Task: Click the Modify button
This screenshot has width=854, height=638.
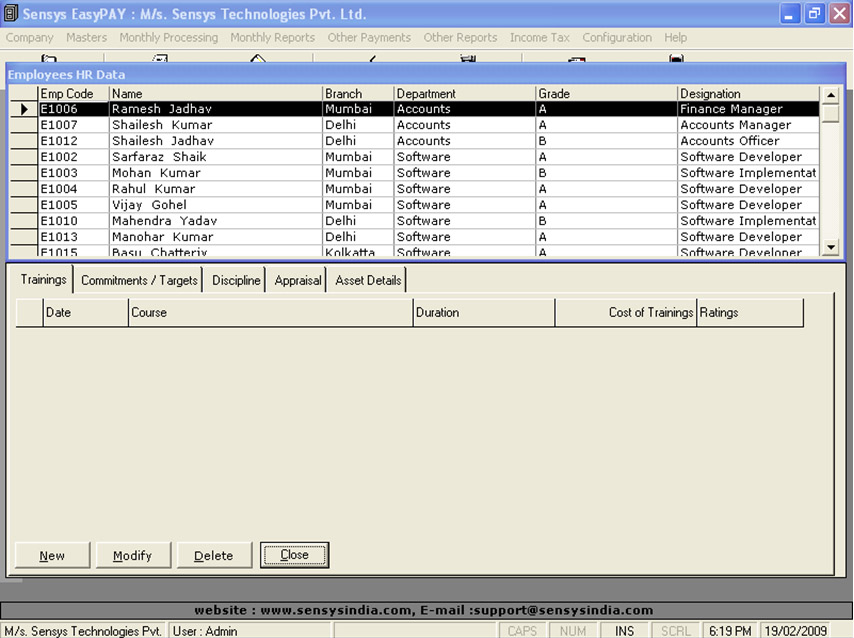Action: [x=133, y=555]
